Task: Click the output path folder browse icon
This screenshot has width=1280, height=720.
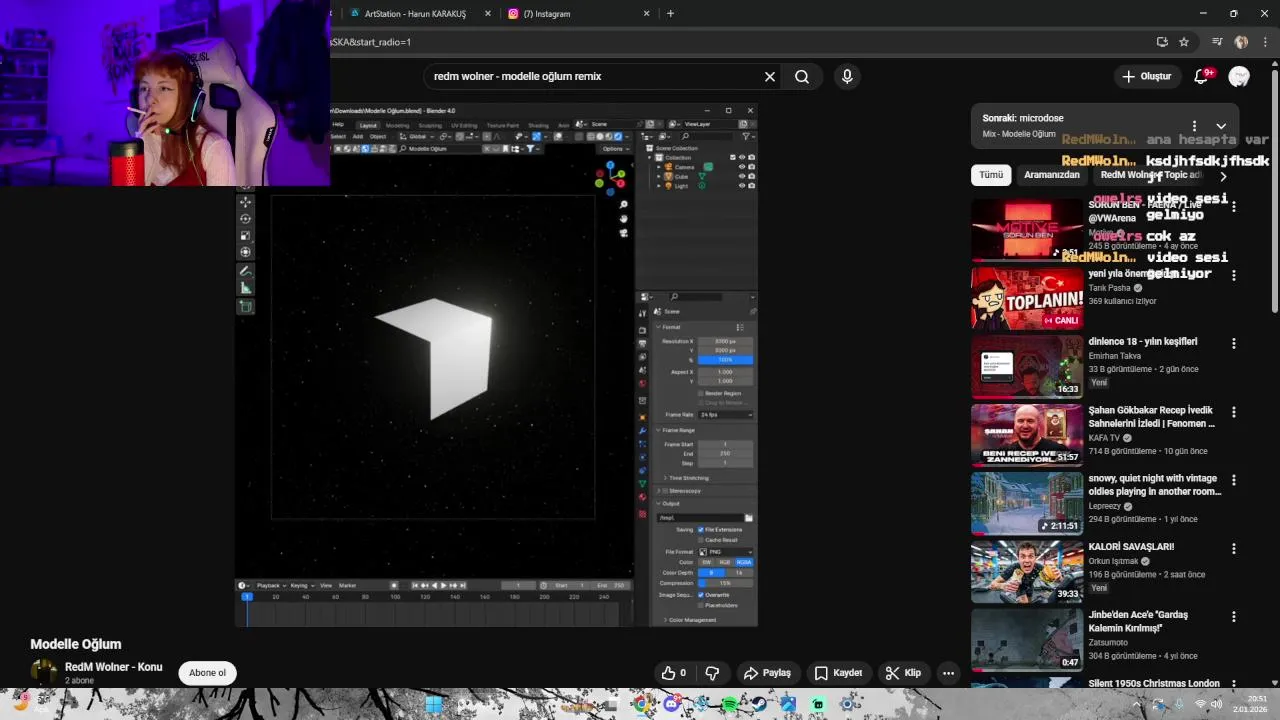Action: 748,518
